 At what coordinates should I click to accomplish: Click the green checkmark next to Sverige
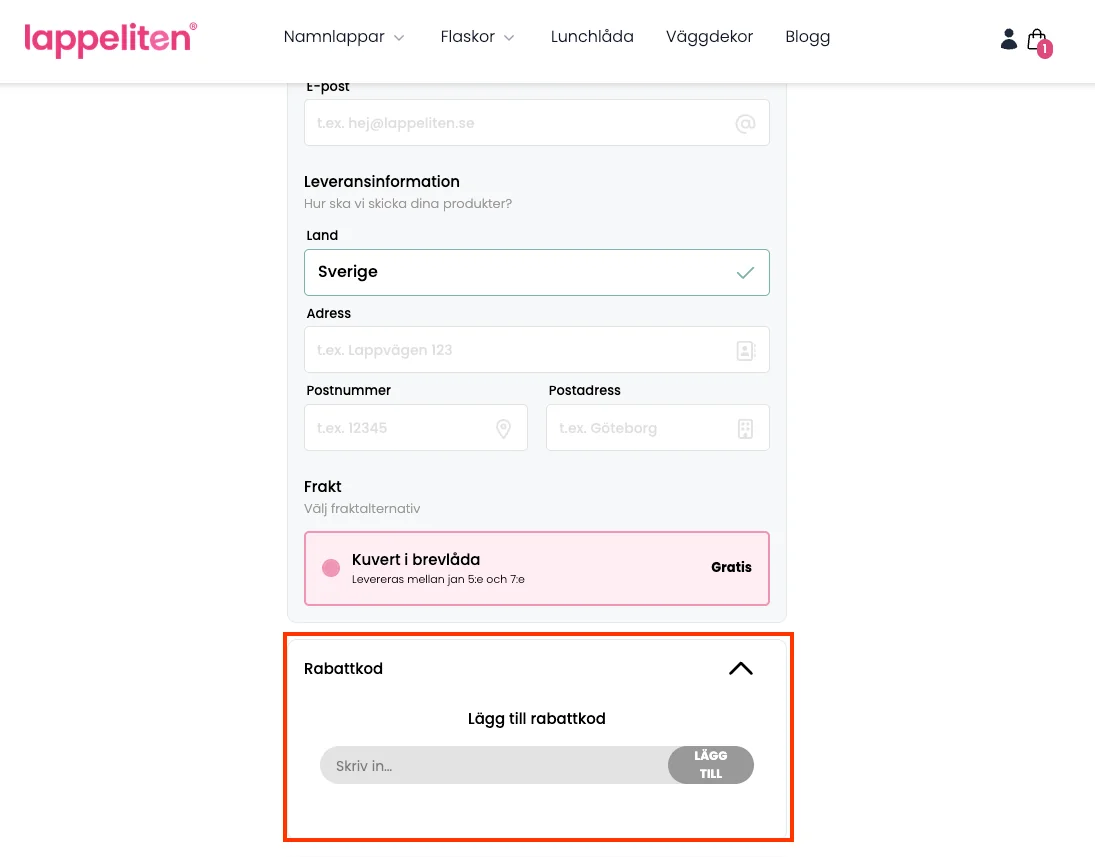745,271
